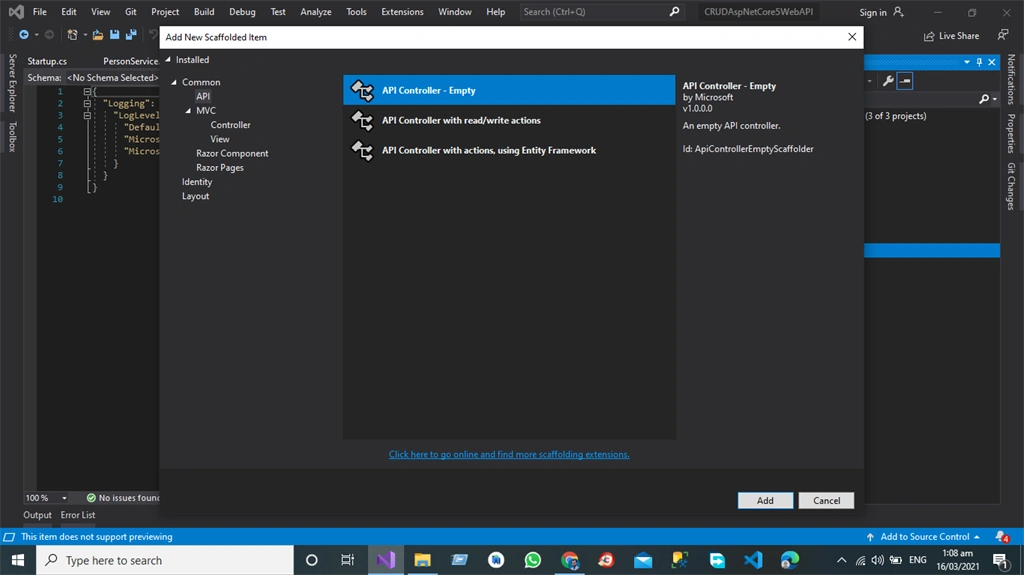
Task: Click the Sign in account icon
Action: pyautogui.click(x=899, y=12)
